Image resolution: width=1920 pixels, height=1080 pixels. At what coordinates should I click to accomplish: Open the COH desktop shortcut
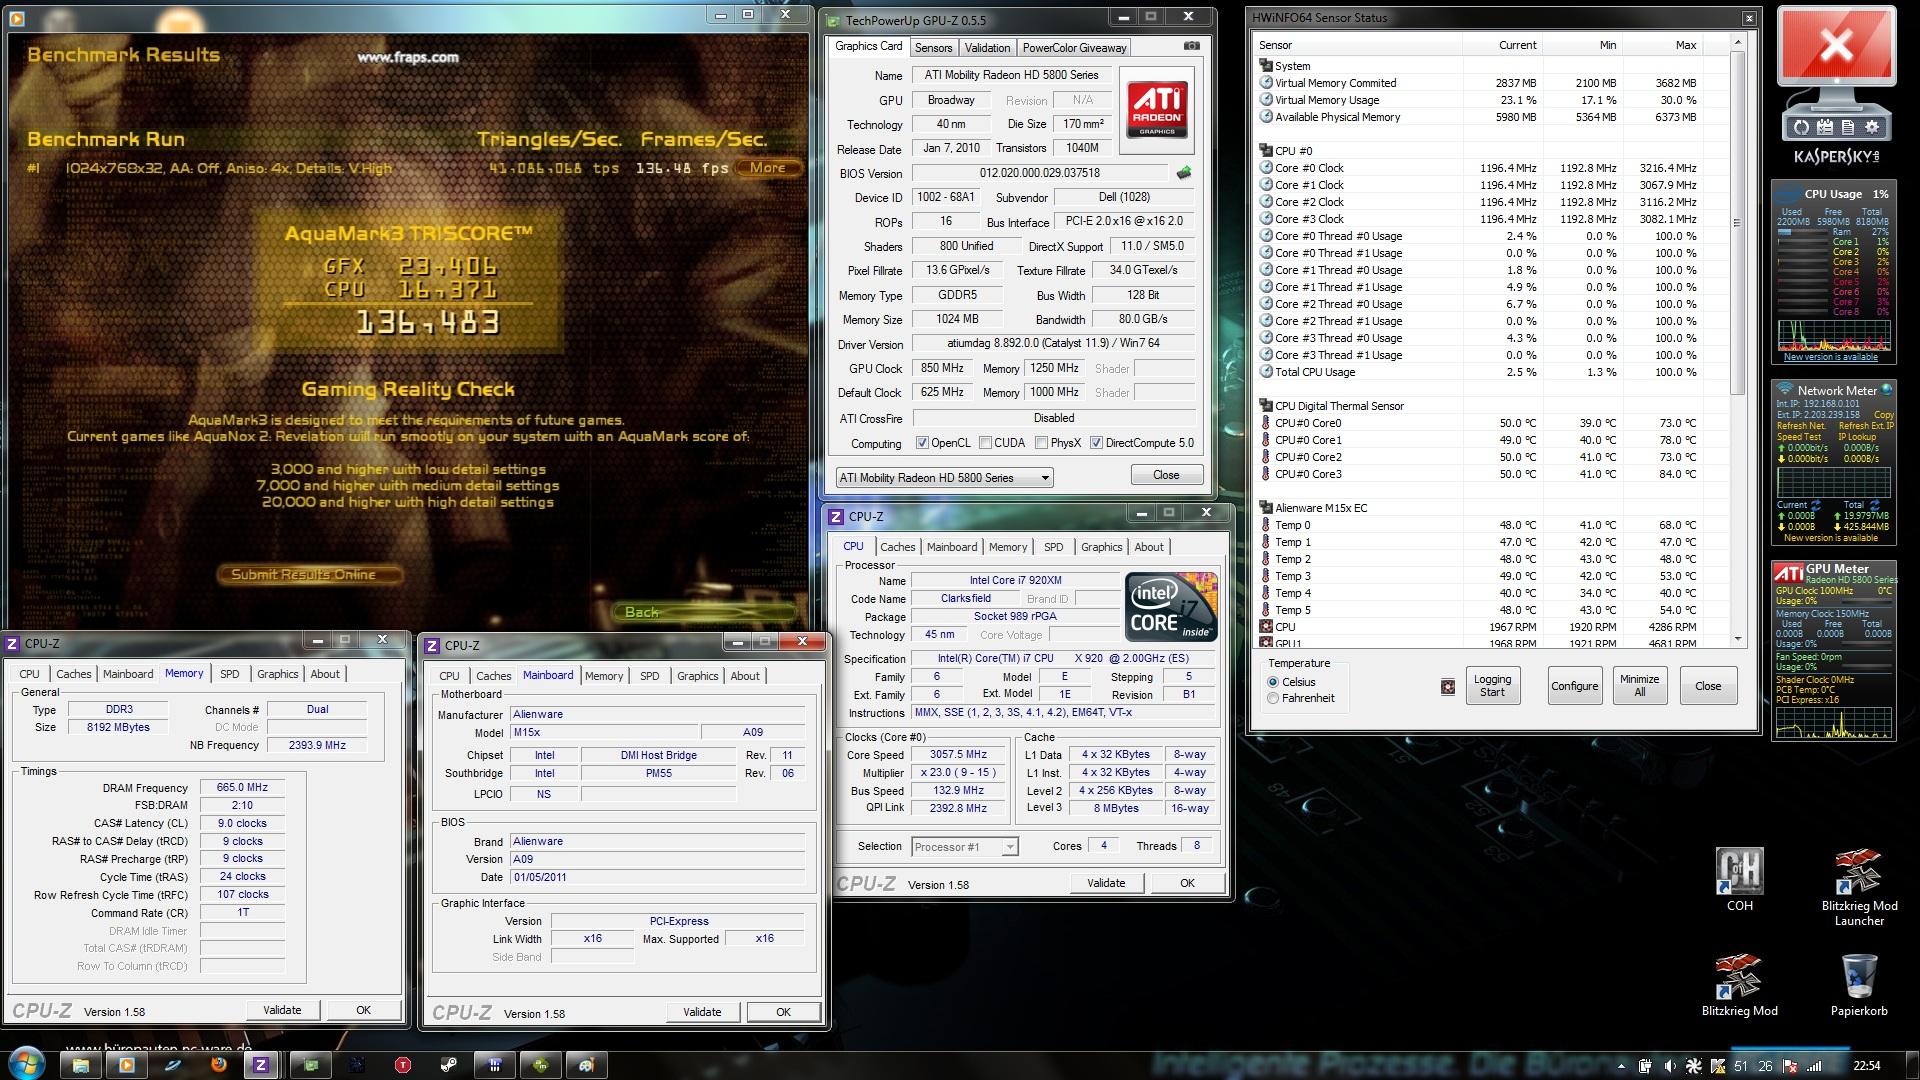pos(1740,879)
